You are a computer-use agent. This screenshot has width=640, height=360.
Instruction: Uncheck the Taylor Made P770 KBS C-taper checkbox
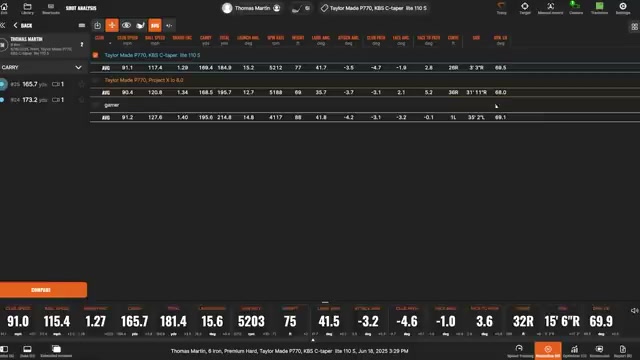pos(96,55)
